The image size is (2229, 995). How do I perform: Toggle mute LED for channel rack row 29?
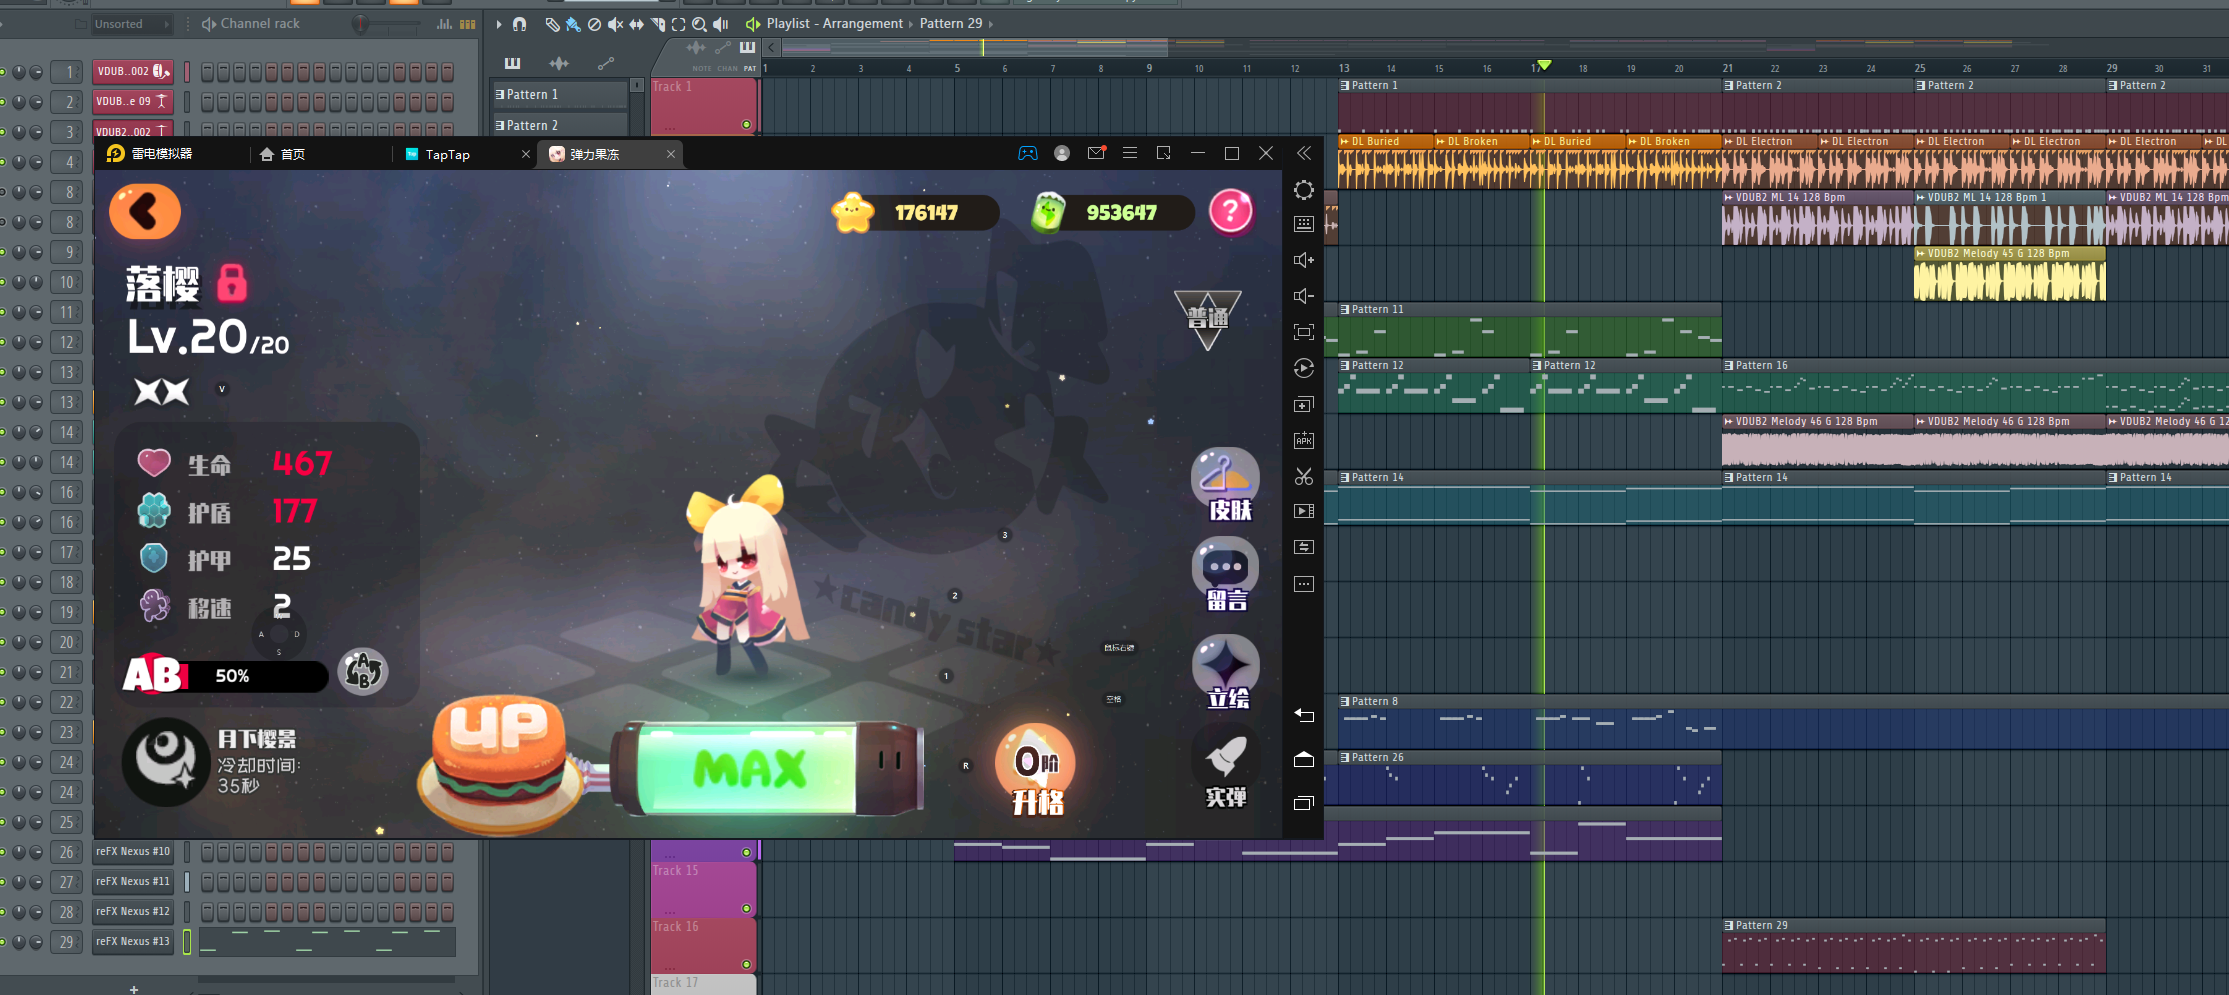click(x=3, y=942)
